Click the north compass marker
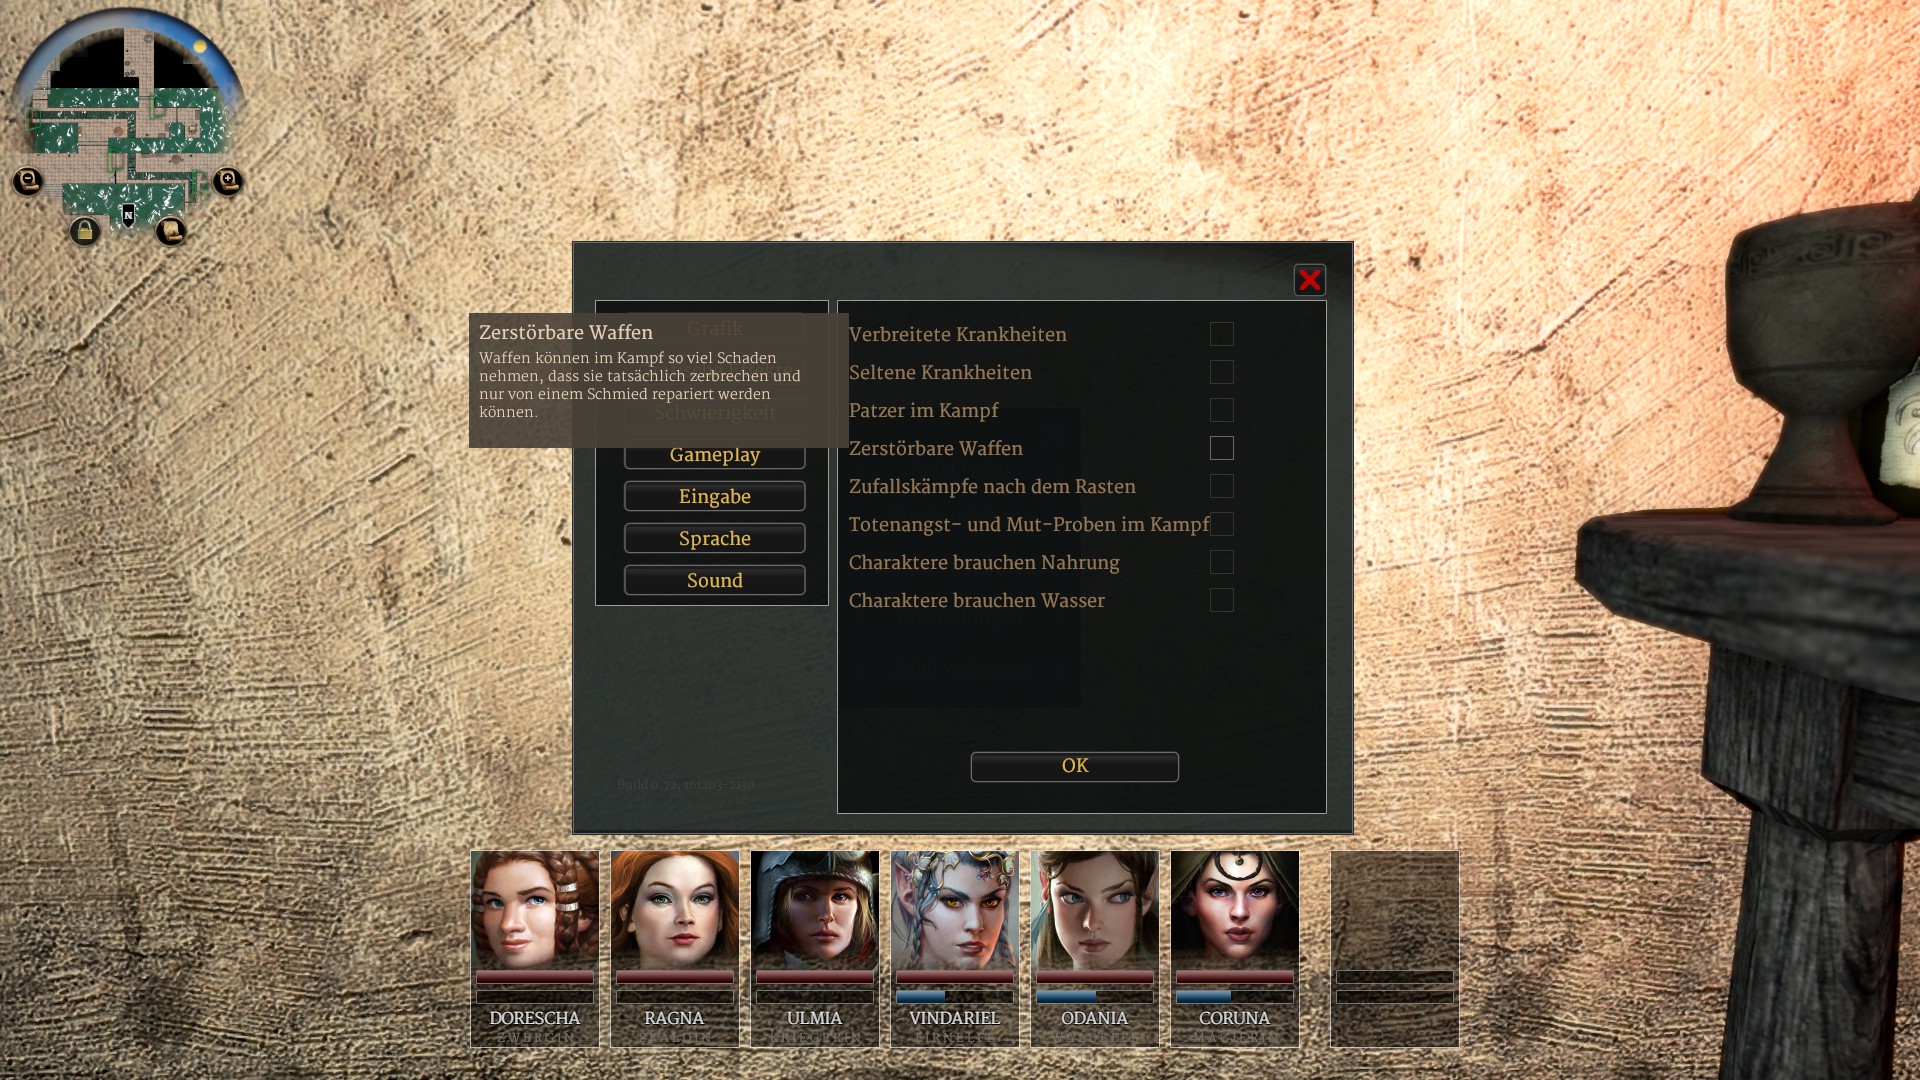1920x1080 pixels. [x=128, y=215]
